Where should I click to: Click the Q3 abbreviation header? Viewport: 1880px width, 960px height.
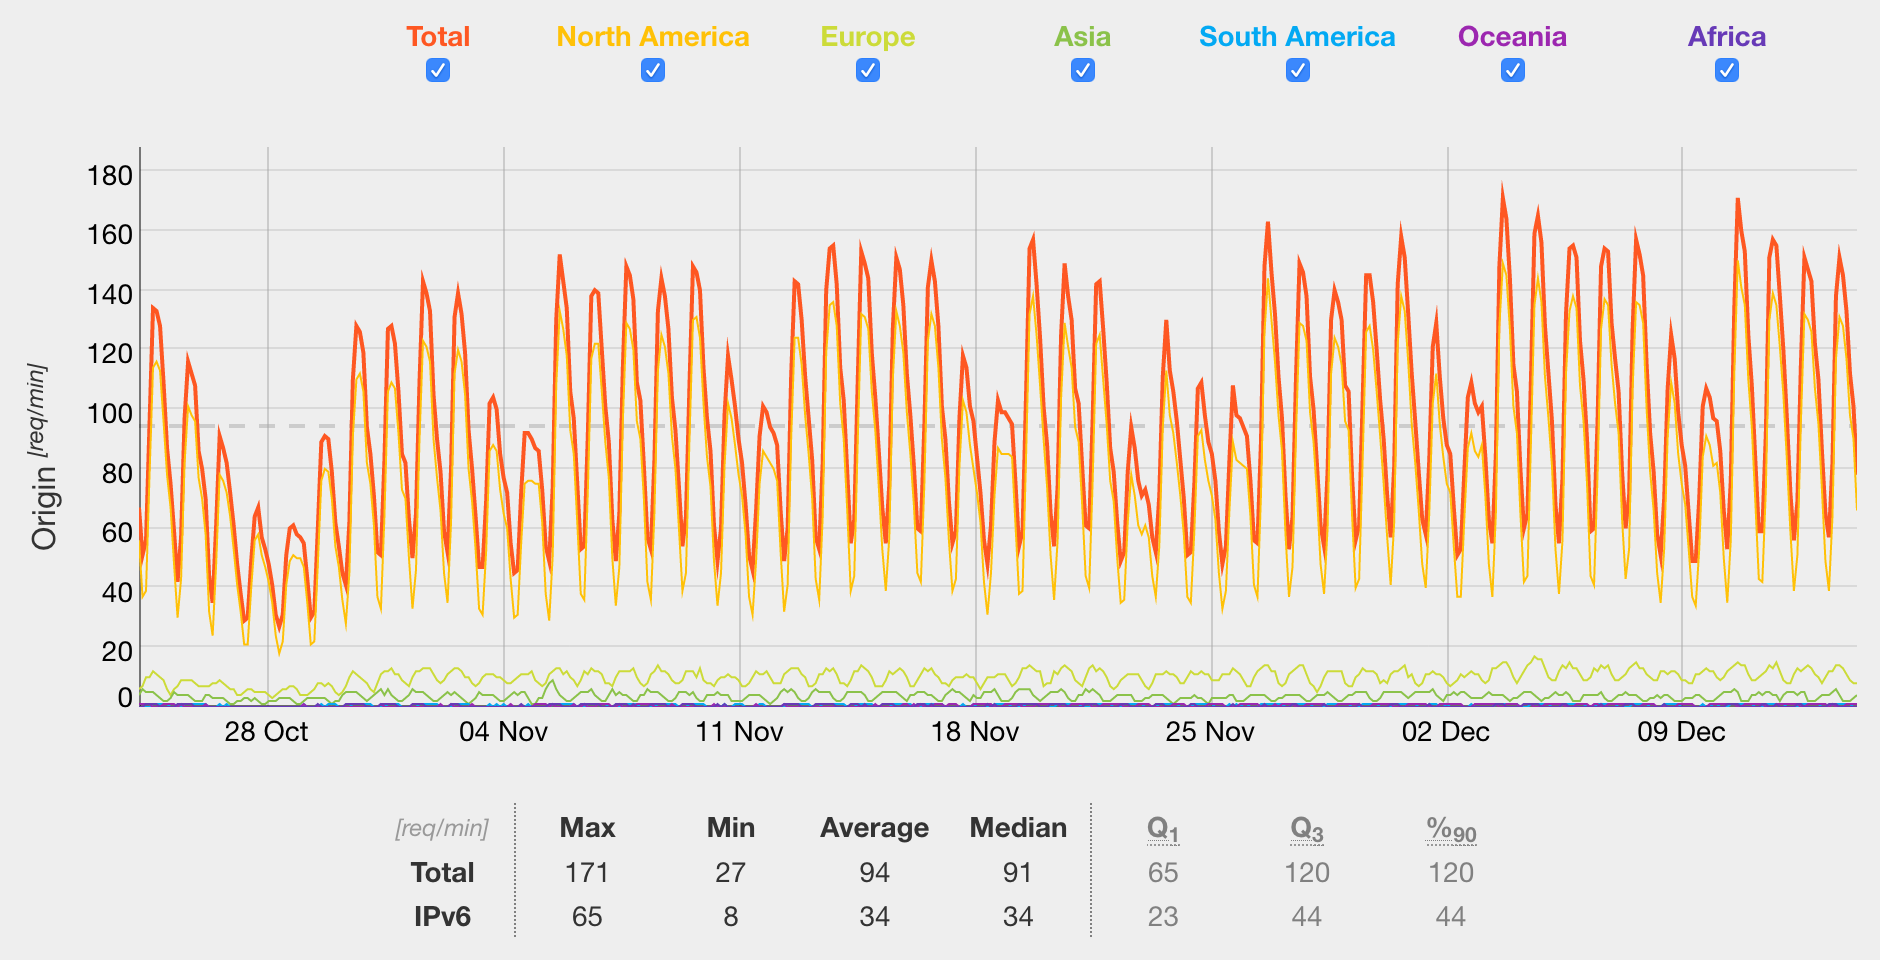tap(1307, 829)
